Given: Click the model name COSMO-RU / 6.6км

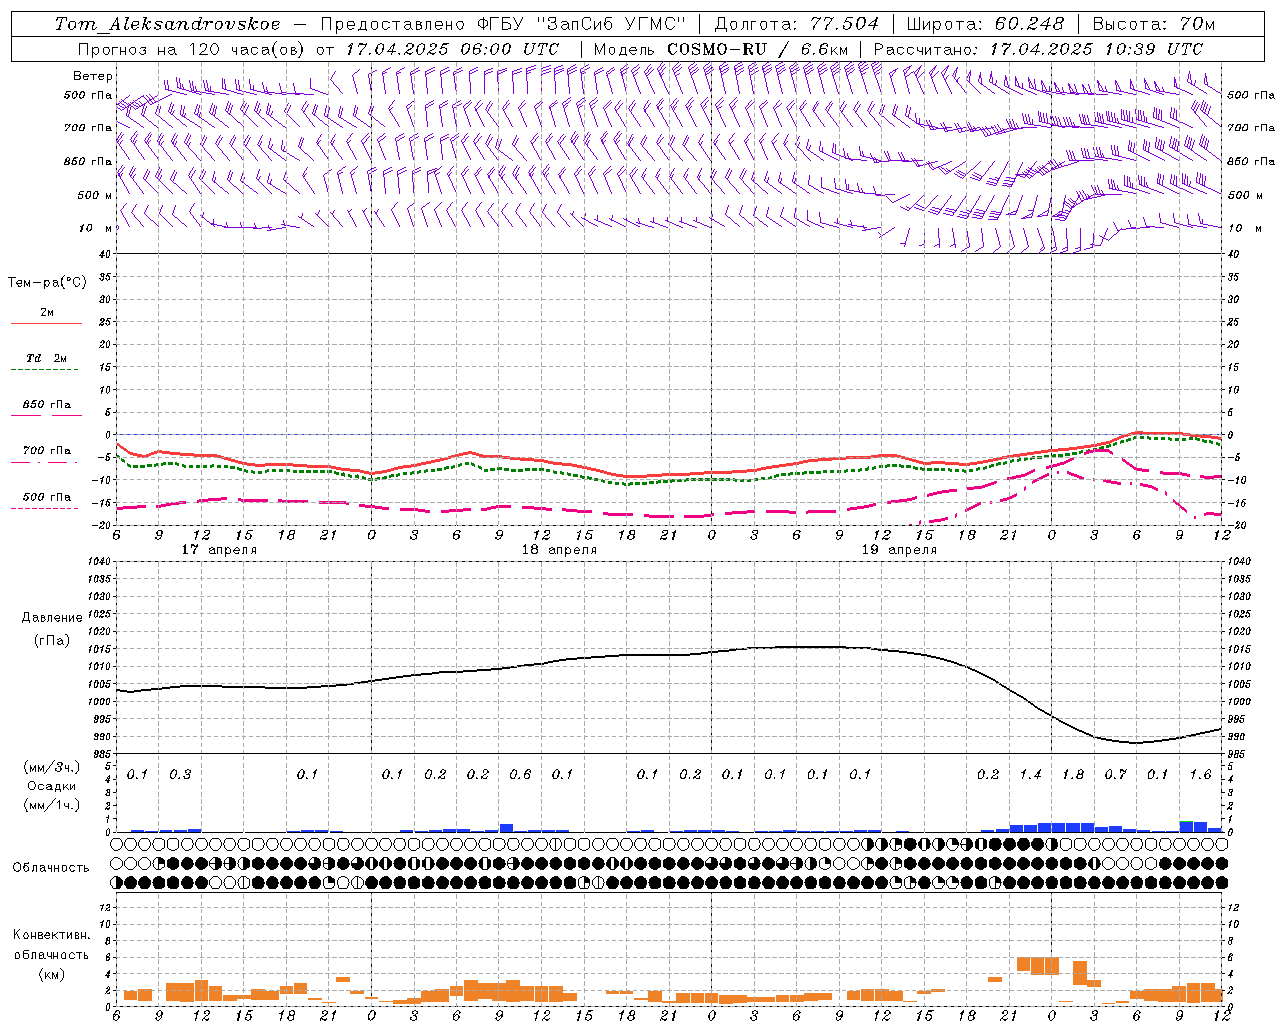Looking at the screenshot, I should (758, 49).
